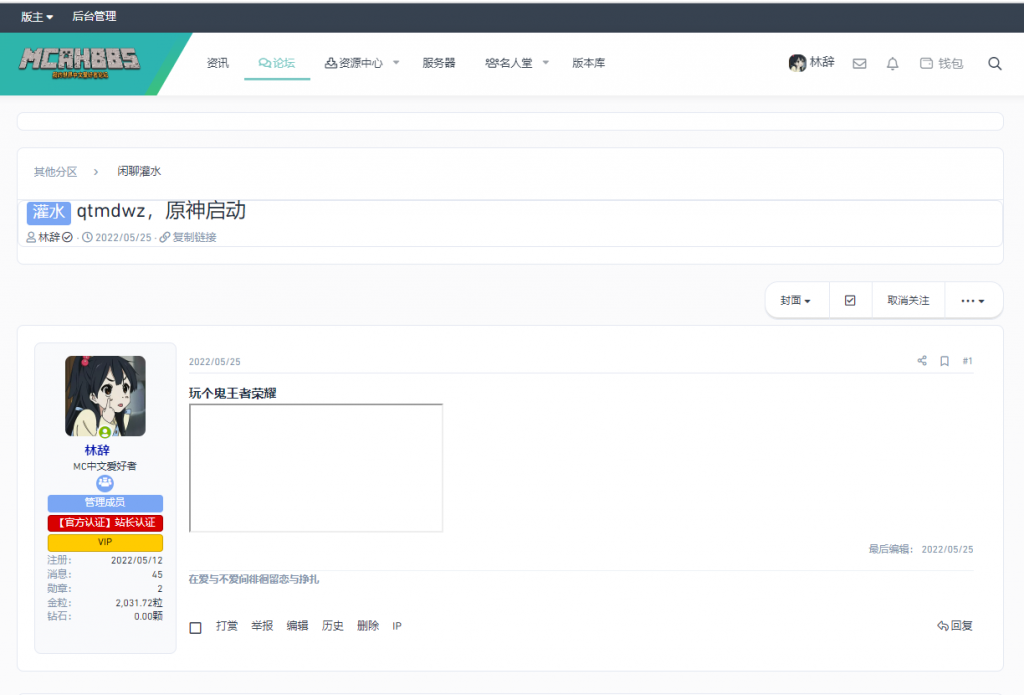Open the 版本库 nav item
The height and width of the screenshot is (695, 1024).
pos(588,63)
